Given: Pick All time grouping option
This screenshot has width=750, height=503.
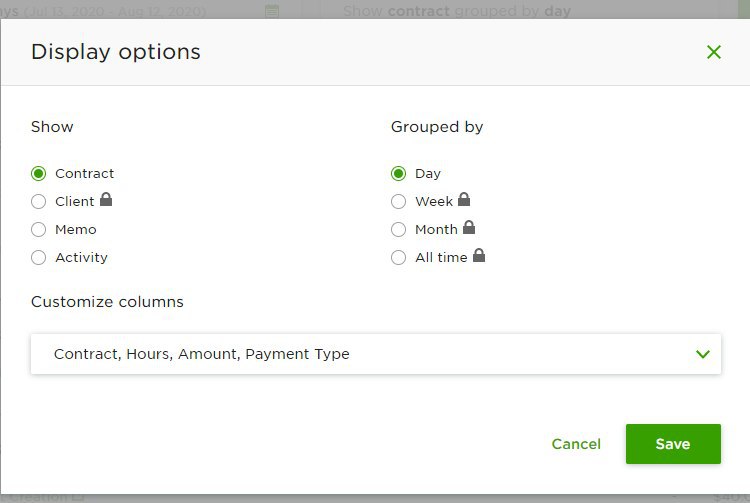Looking at the screenshot, I should 398,258.
